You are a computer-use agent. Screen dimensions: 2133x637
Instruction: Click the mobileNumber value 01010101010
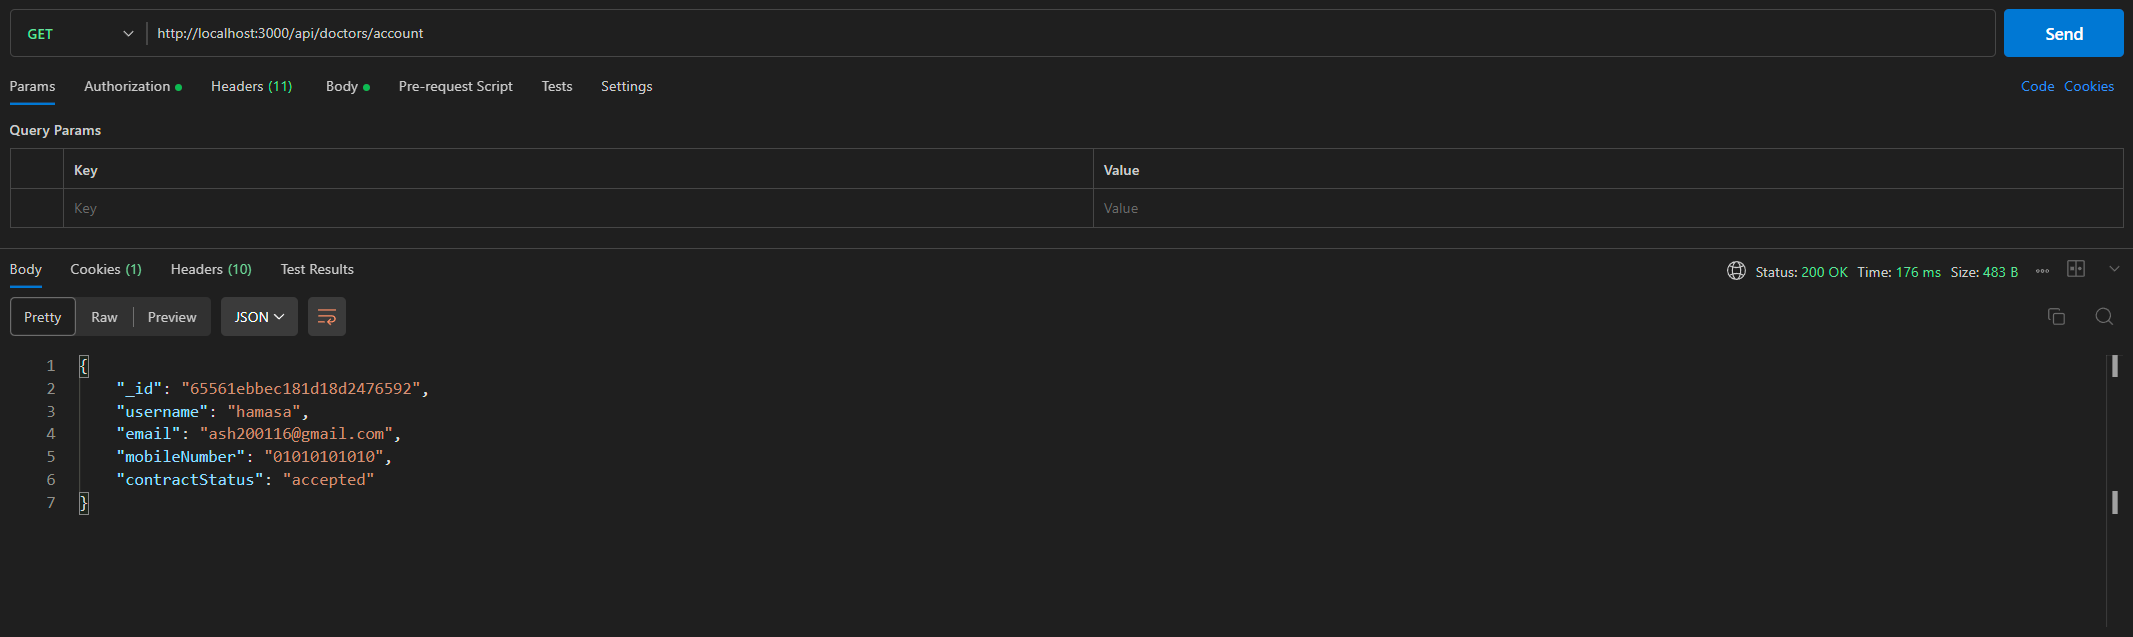[324, 457]
